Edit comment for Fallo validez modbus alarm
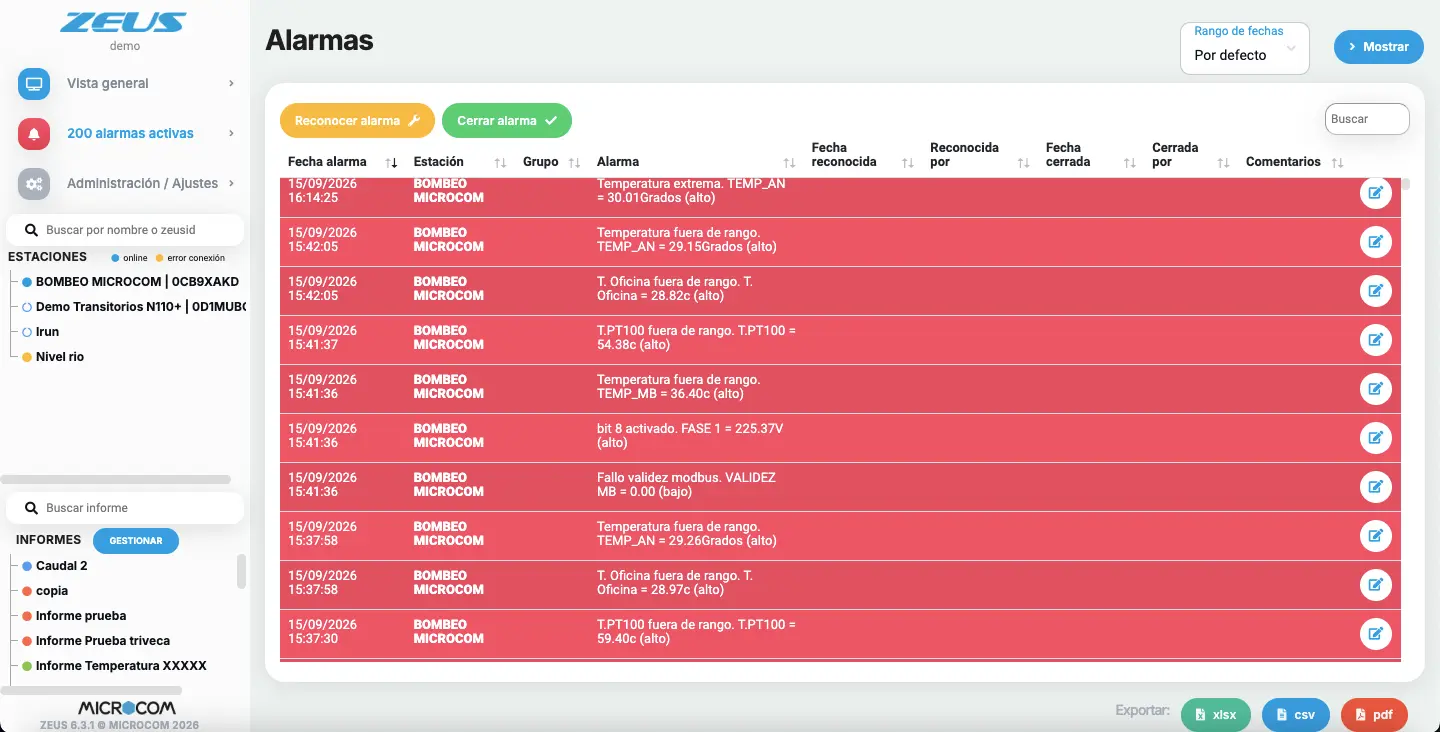The height and width of the screenshot is (732, 1440). (x=1376, y=486)
